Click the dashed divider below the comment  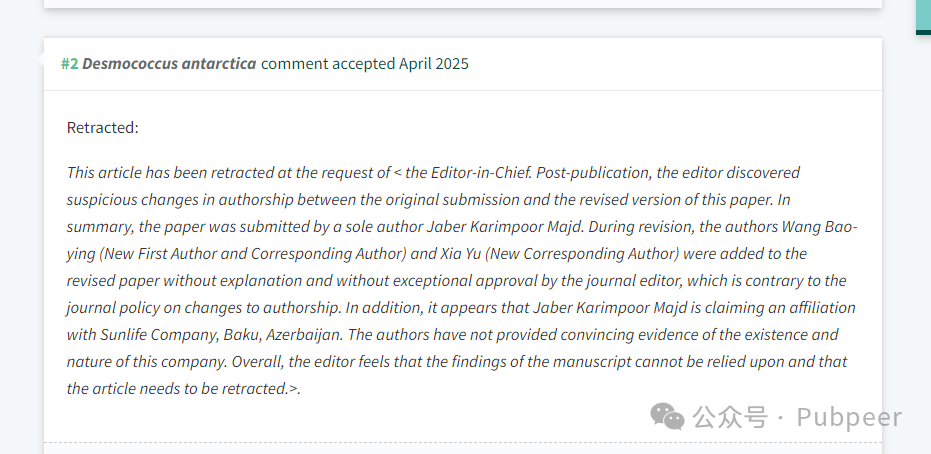coord(463,443)
